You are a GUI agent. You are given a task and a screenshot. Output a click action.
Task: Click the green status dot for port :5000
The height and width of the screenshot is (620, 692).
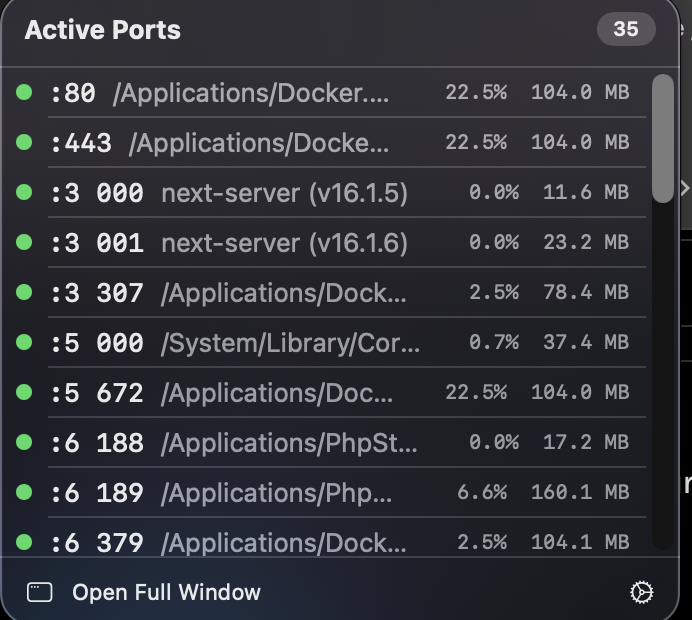coord(24,342)
